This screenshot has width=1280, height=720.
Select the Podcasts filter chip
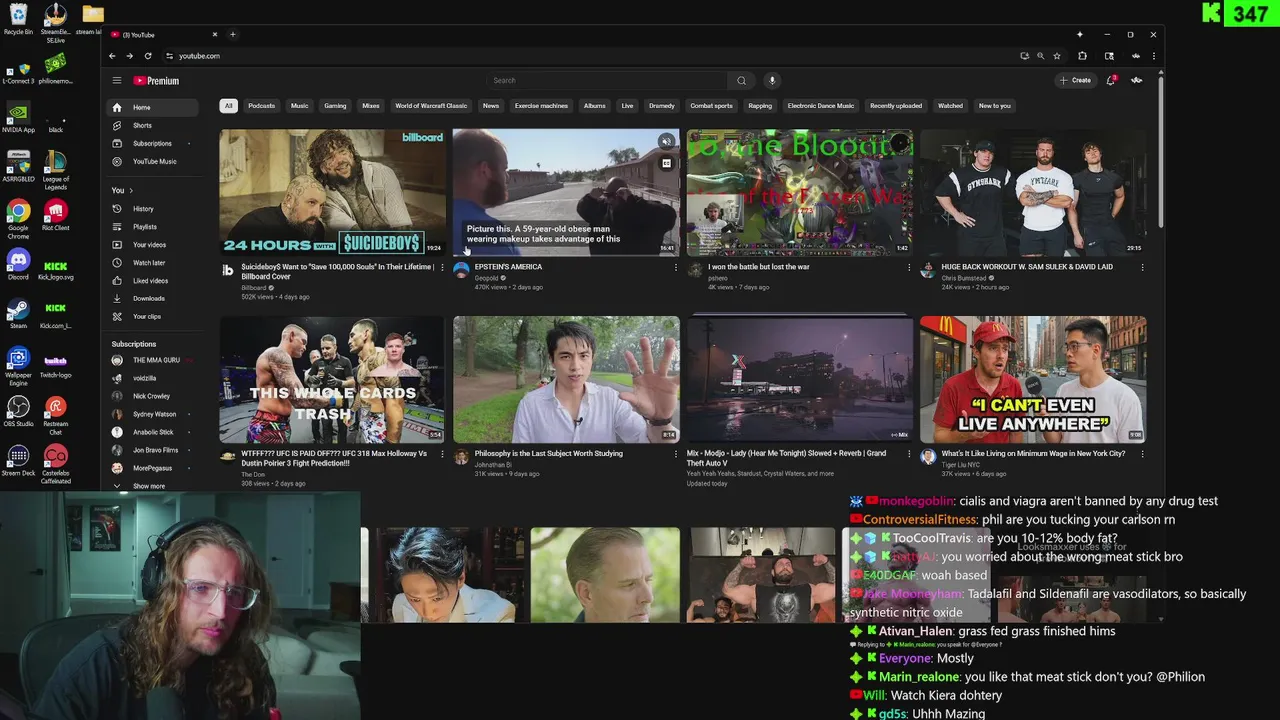(261, 106)
